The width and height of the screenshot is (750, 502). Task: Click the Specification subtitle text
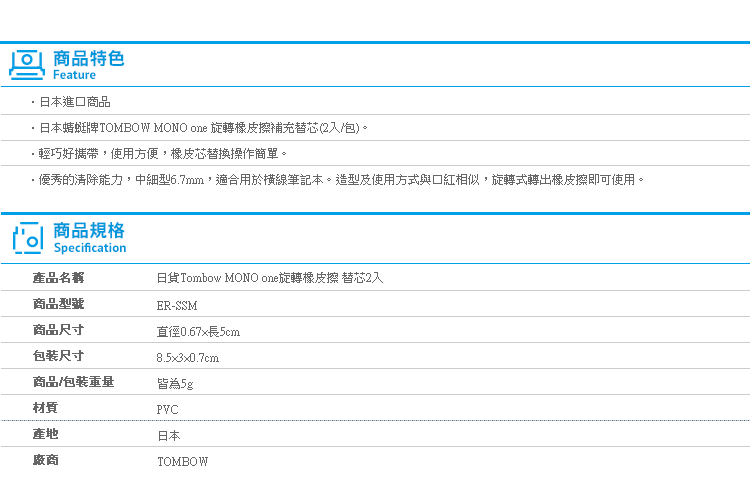tap(90, 248)
